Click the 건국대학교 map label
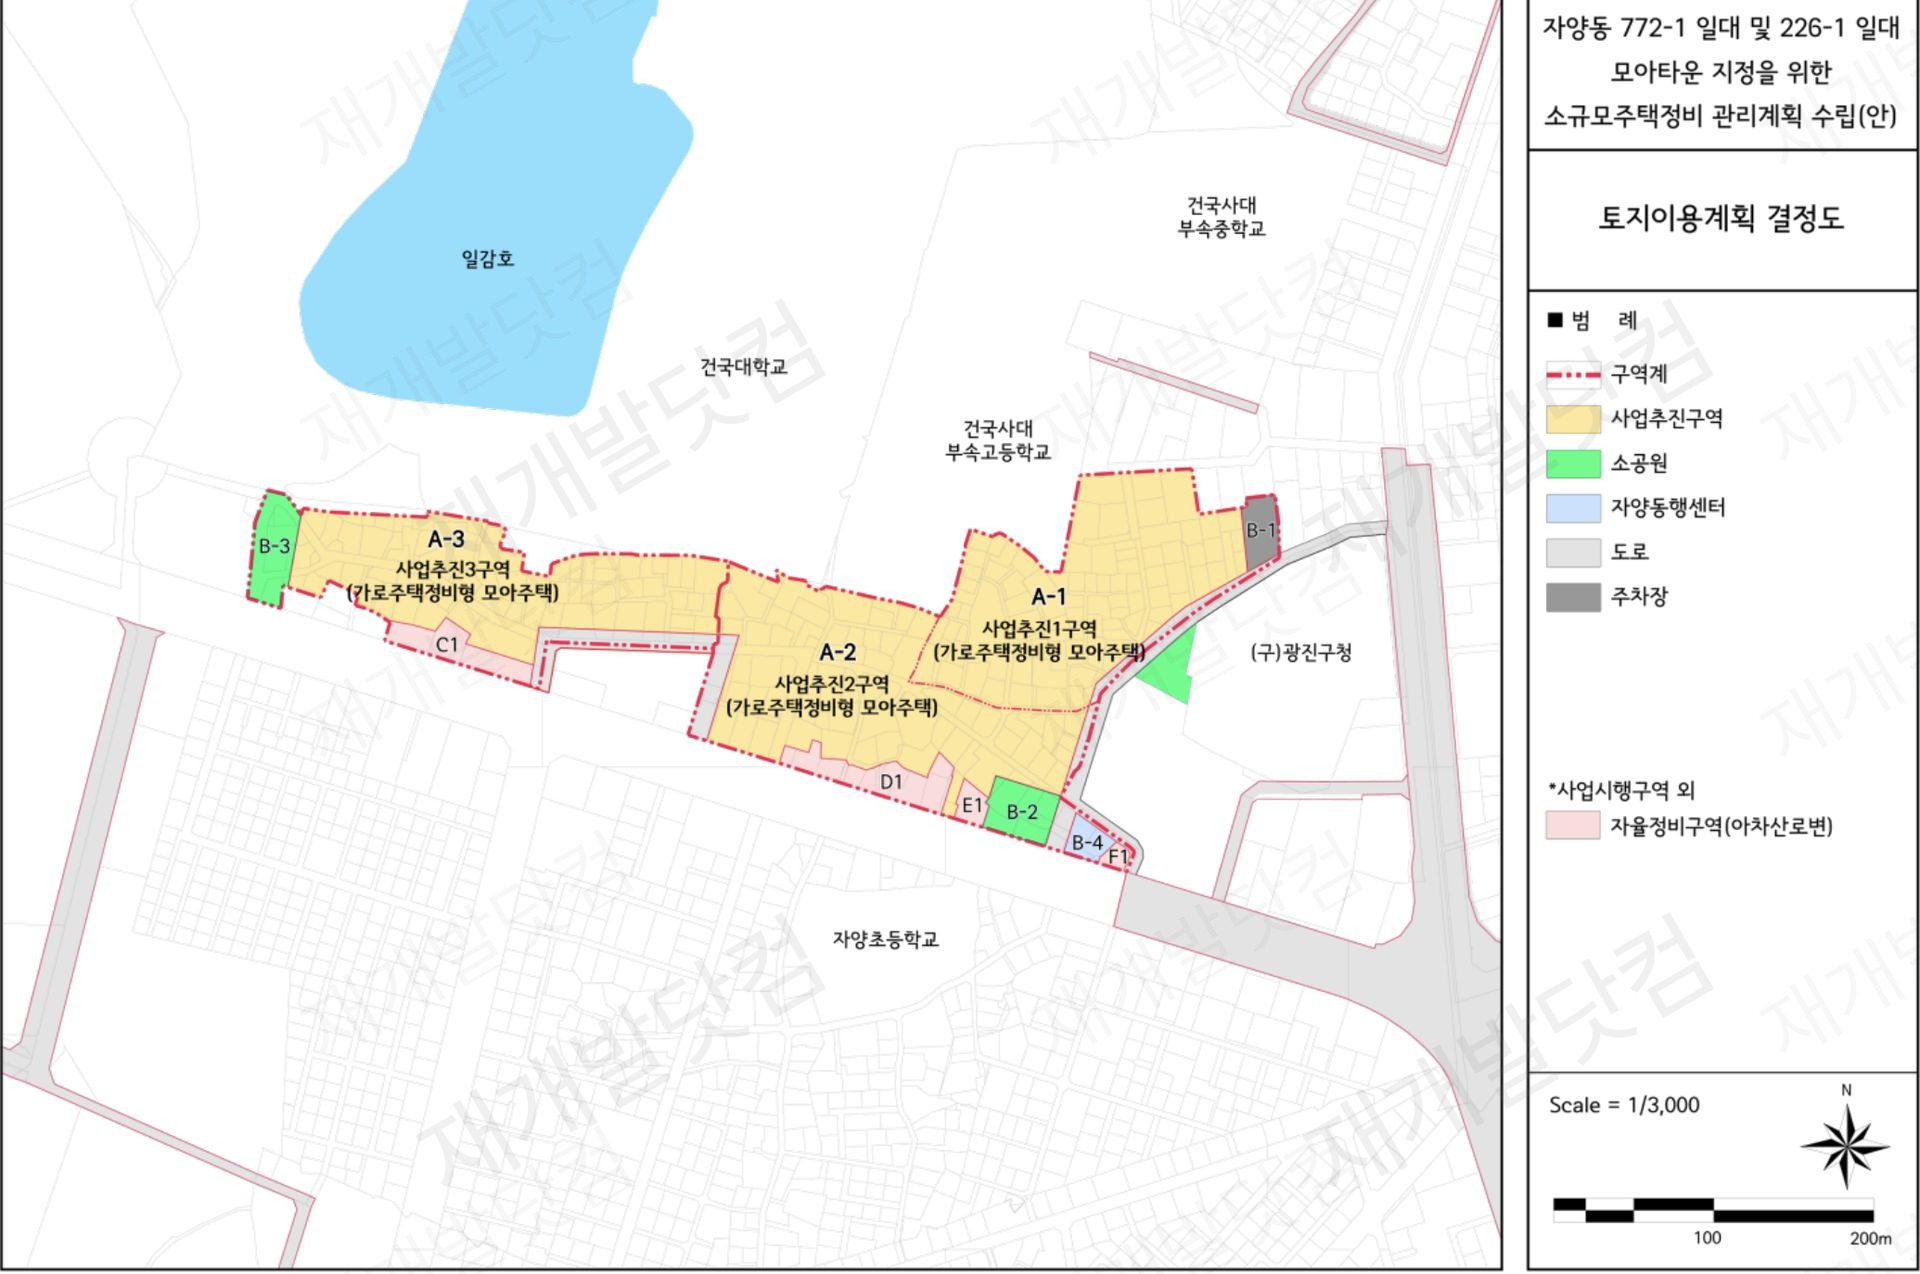Image resolution: width=1920 pixels, height=1274 pixels. pos(743,367)
